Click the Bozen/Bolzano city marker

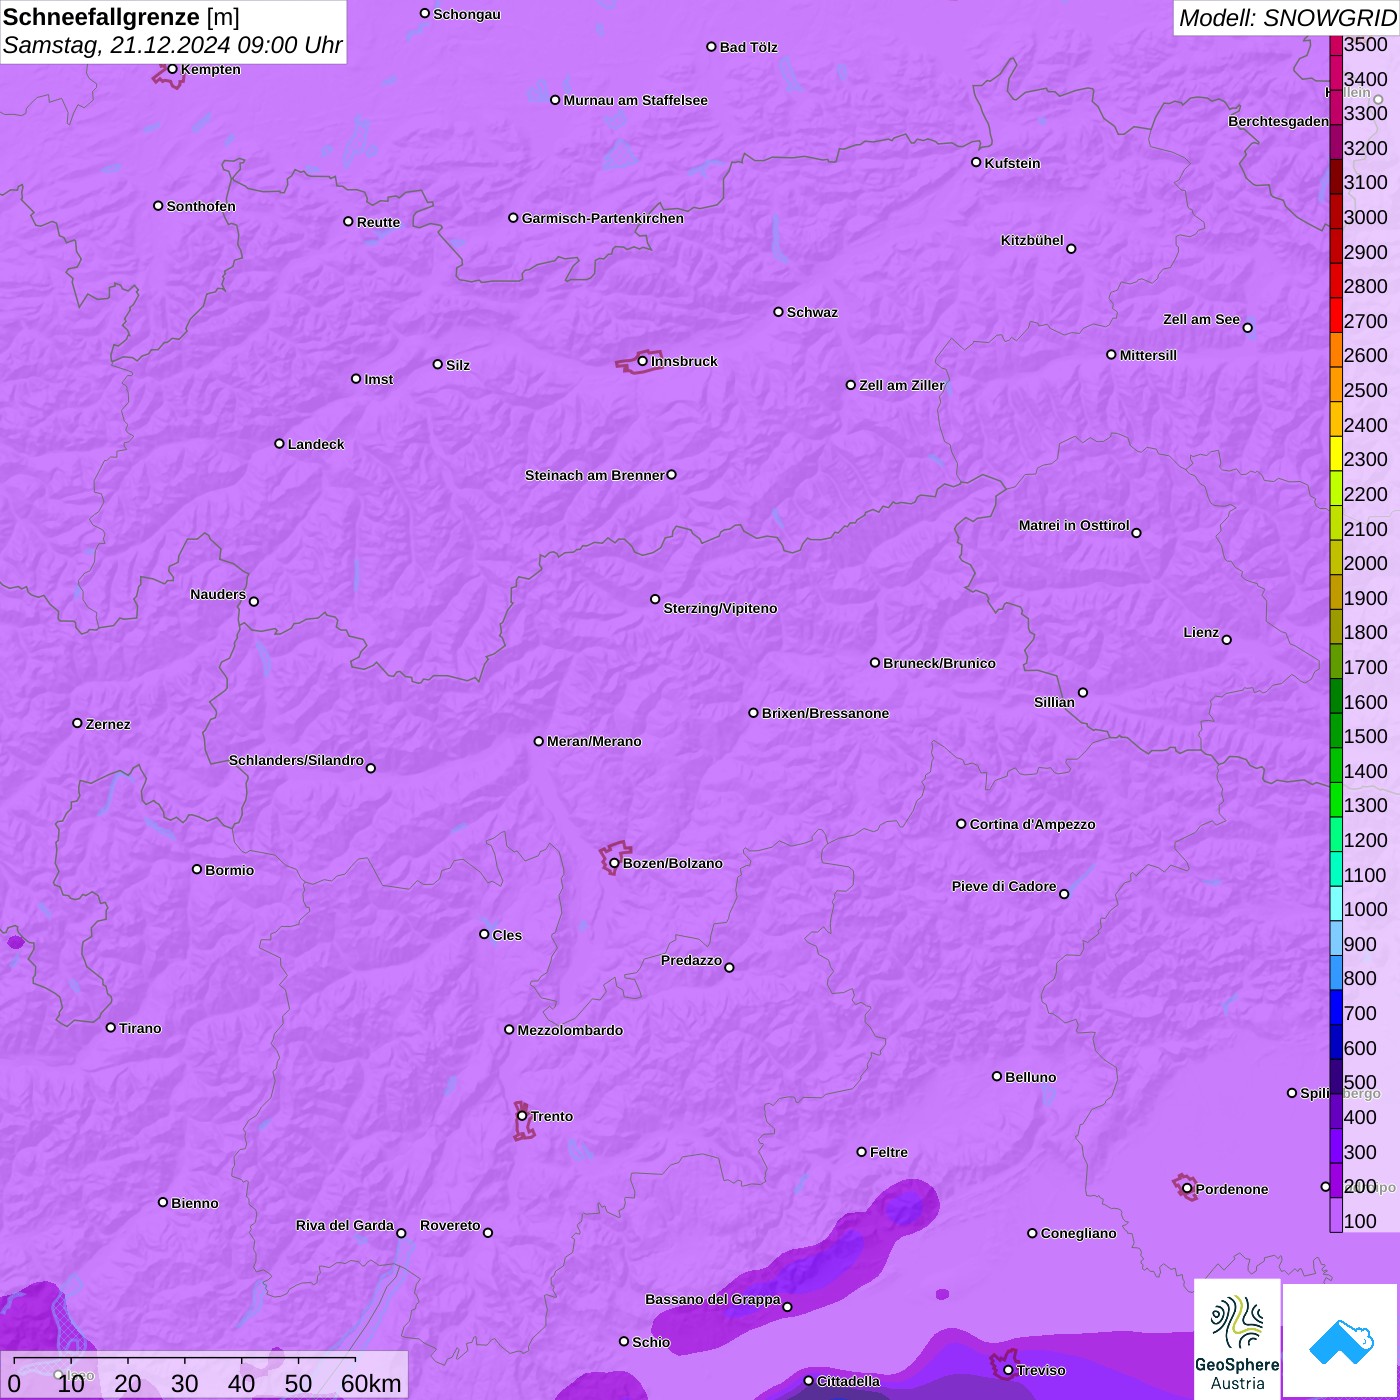614,863
